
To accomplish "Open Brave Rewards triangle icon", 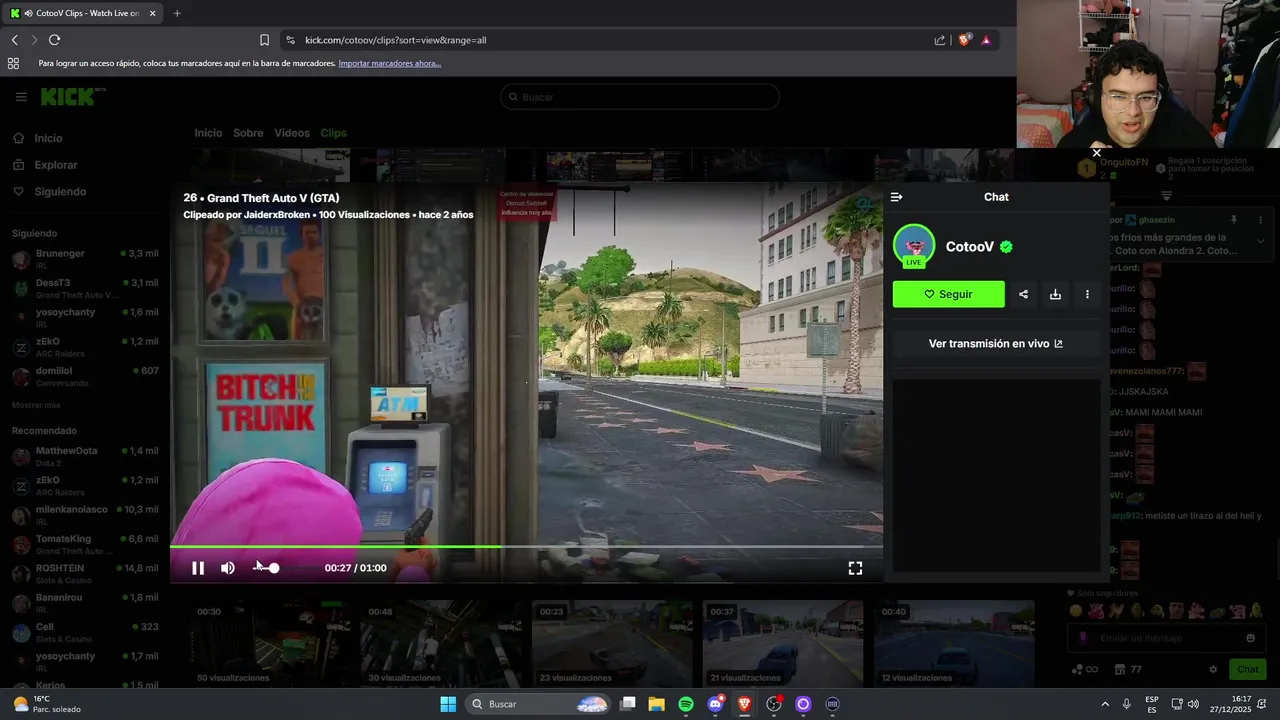I will pos(986,40).
